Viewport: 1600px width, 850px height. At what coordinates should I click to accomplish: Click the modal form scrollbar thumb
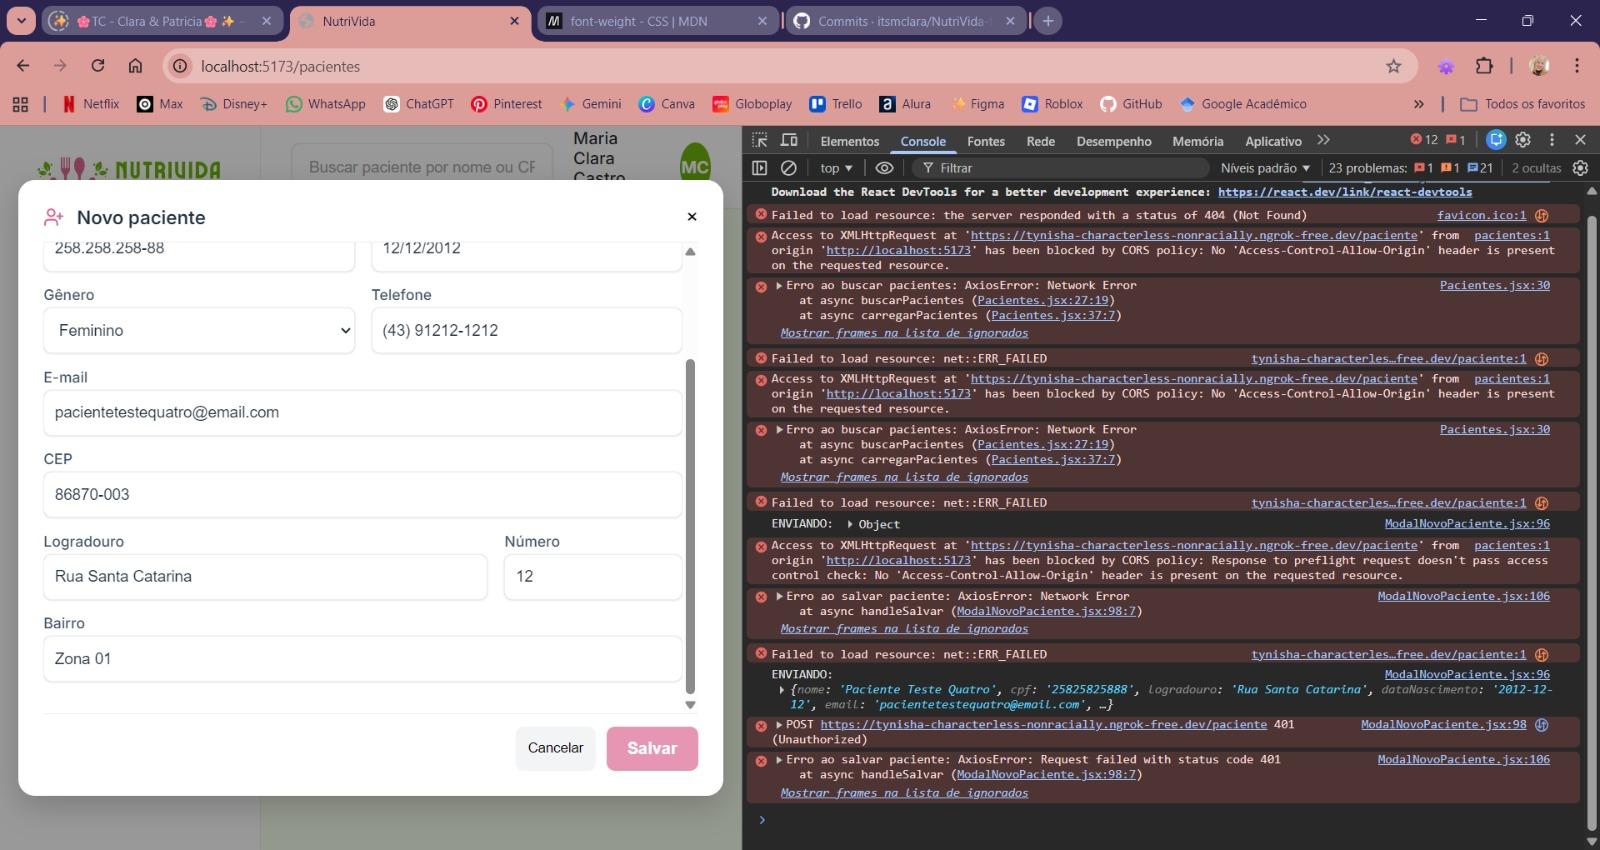(690, 525)
